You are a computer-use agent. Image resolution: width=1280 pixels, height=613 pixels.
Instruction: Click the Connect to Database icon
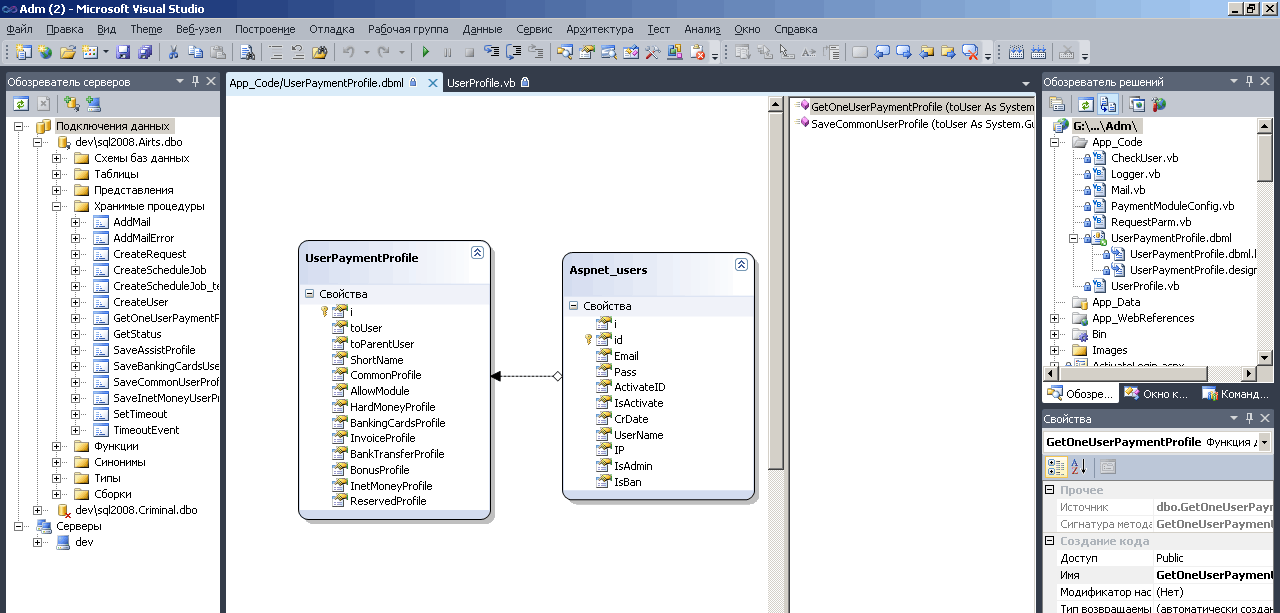point(71,103)
